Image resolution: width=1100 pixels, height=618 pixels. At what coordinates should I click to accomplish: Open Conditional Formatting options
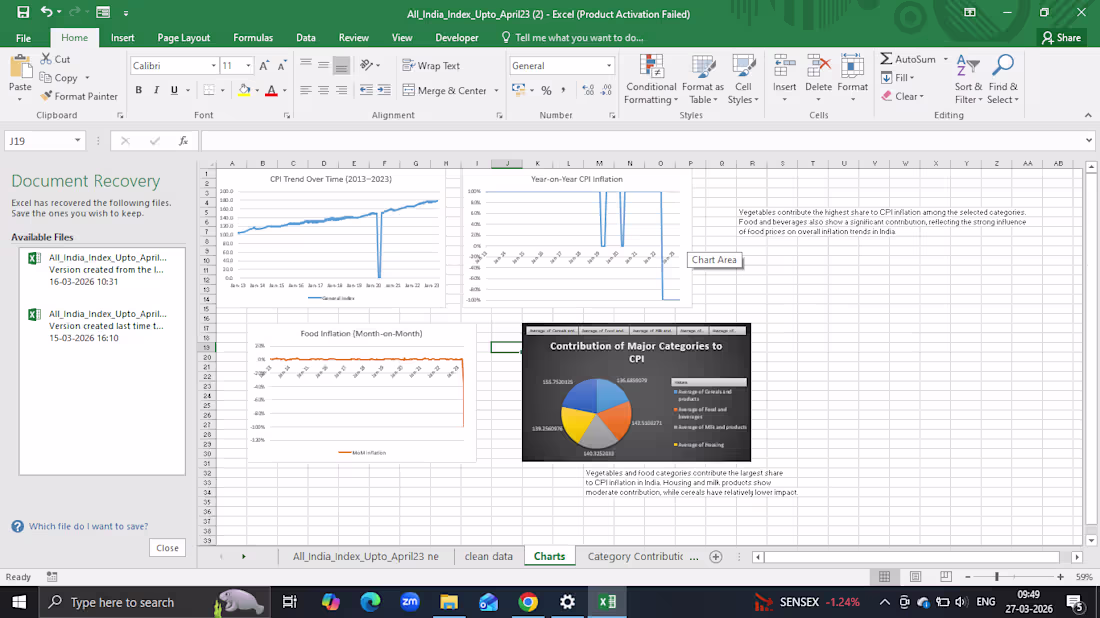click(651, 80)
